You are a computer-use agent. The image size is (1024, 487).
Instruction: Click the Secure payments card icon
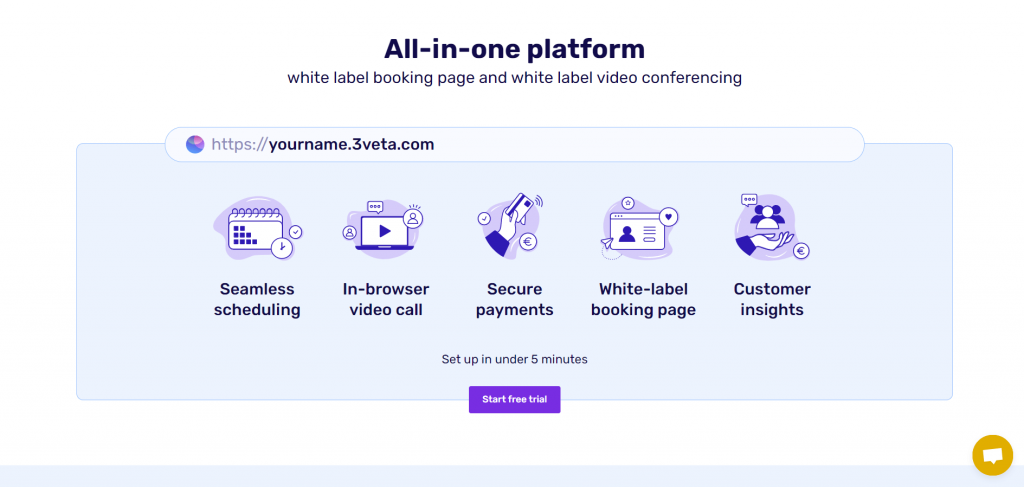[x=513, y=225]
